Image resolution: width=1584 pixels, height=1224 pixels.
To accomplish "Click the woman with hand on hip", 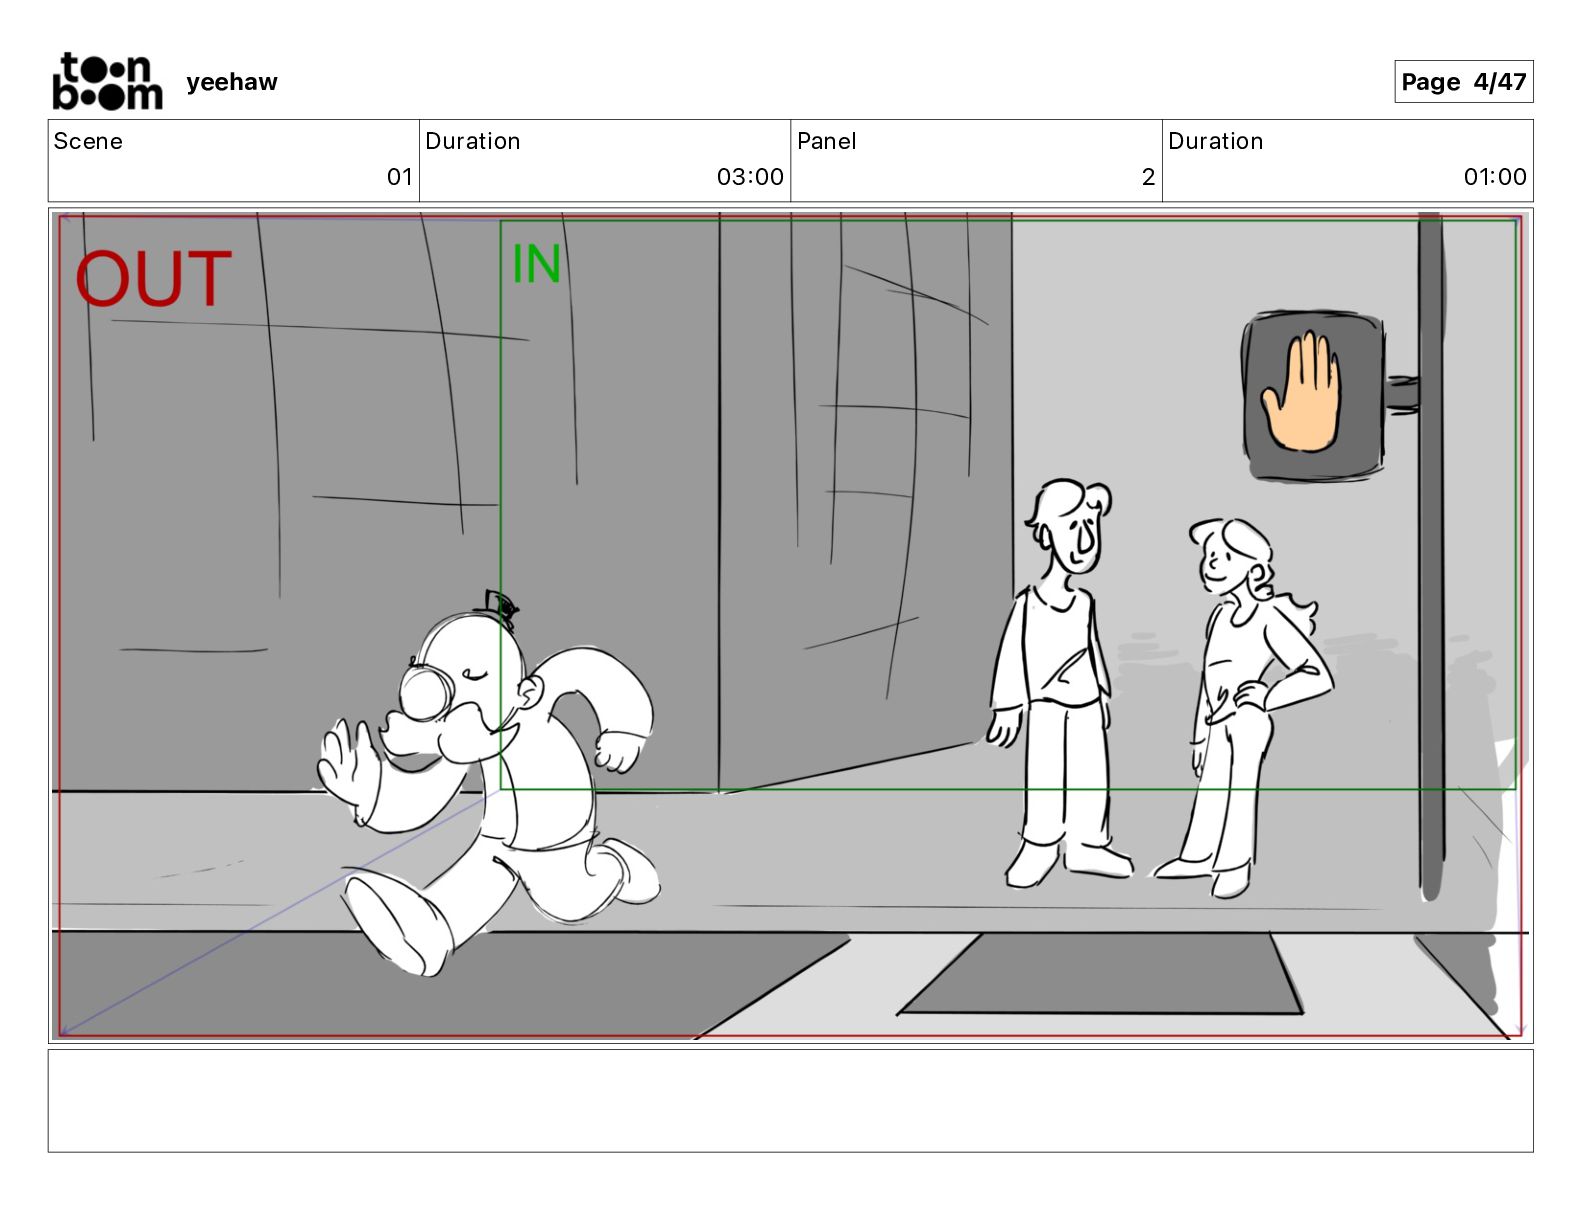I will coord(1244,707).
